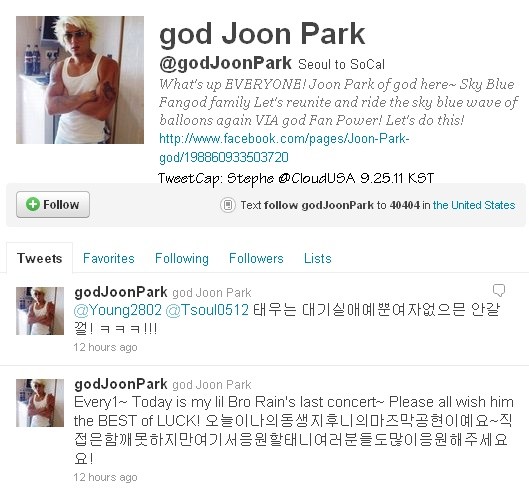Click the United States link
The width and height of the screenshot is (529, 492).
(474, 205)
